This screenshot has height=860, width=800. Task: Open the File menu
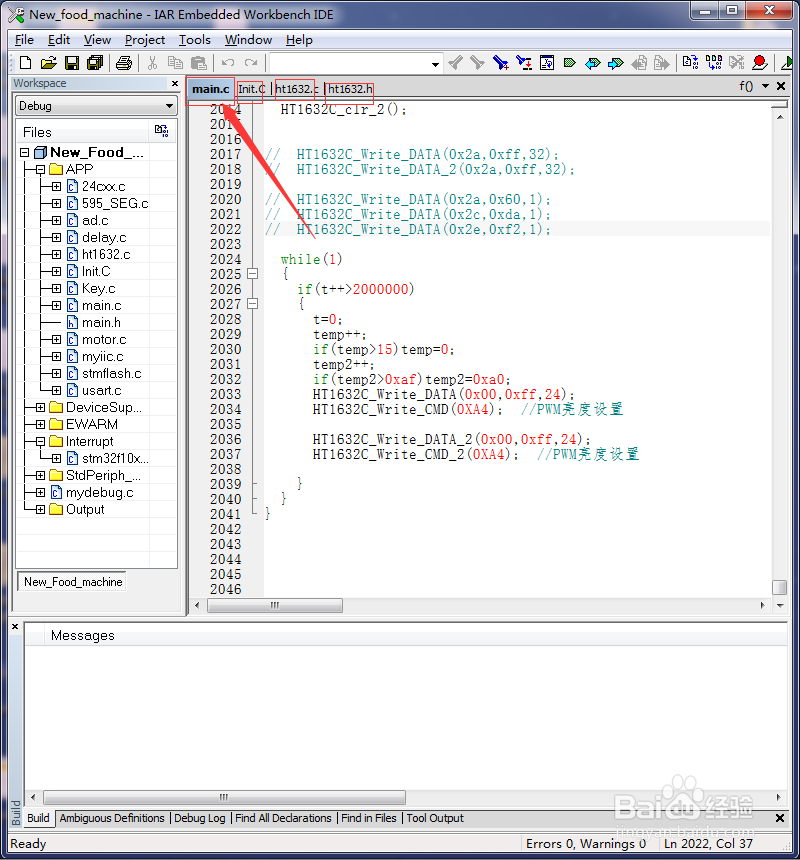[x=24, y=39]
